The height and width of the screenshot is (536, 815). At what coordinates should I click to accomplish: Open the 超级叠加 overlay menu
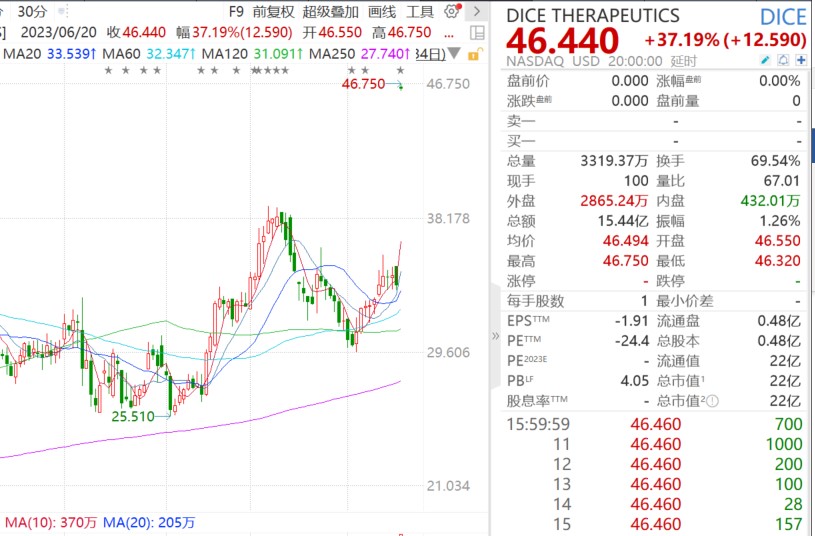coord(331,11)
